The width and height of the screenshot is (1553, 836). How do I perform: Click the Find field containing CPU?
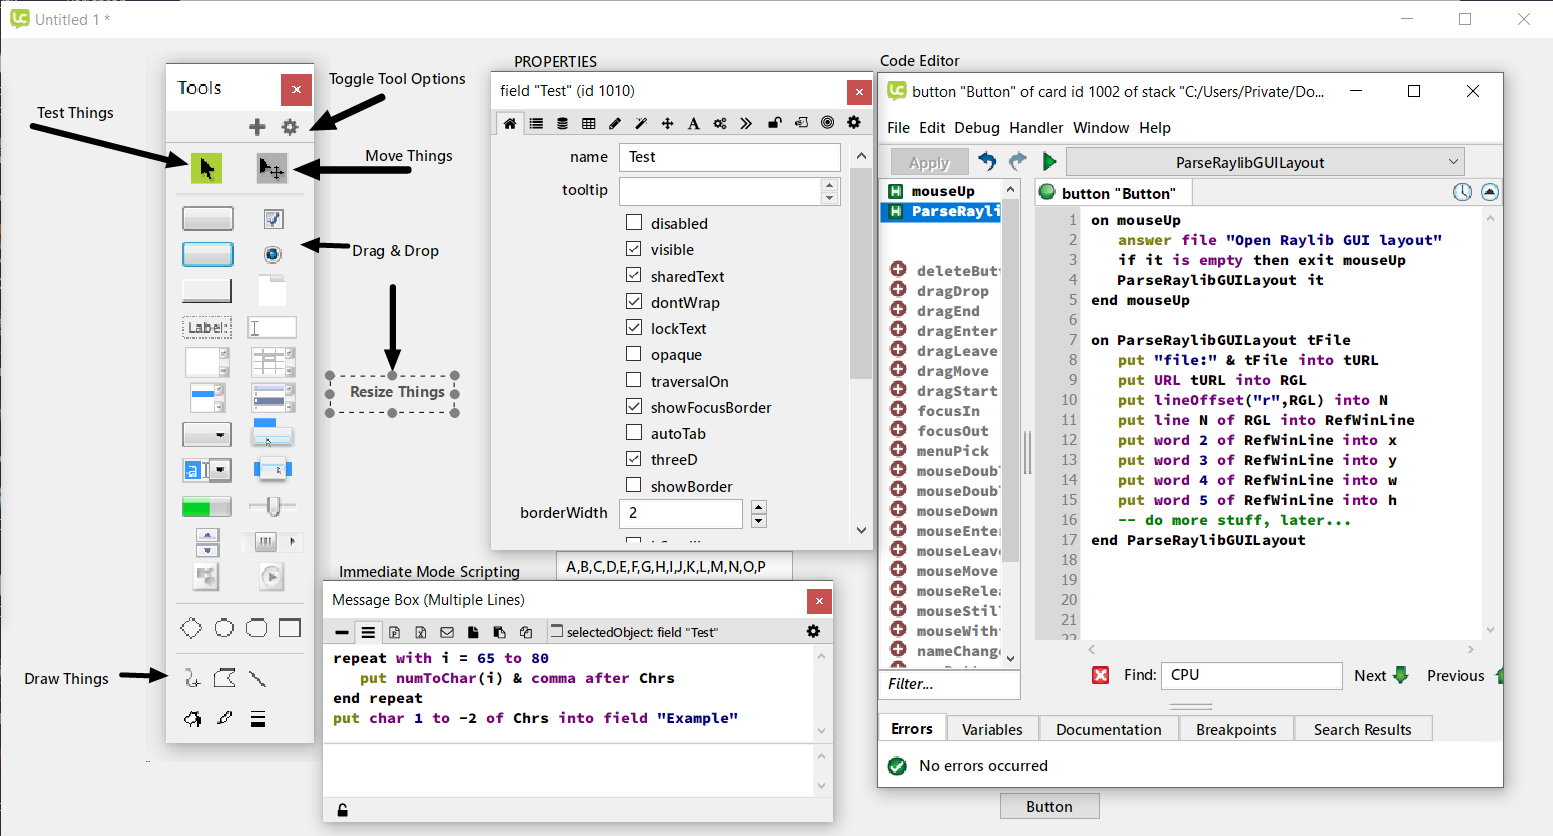click(1251, 675)
